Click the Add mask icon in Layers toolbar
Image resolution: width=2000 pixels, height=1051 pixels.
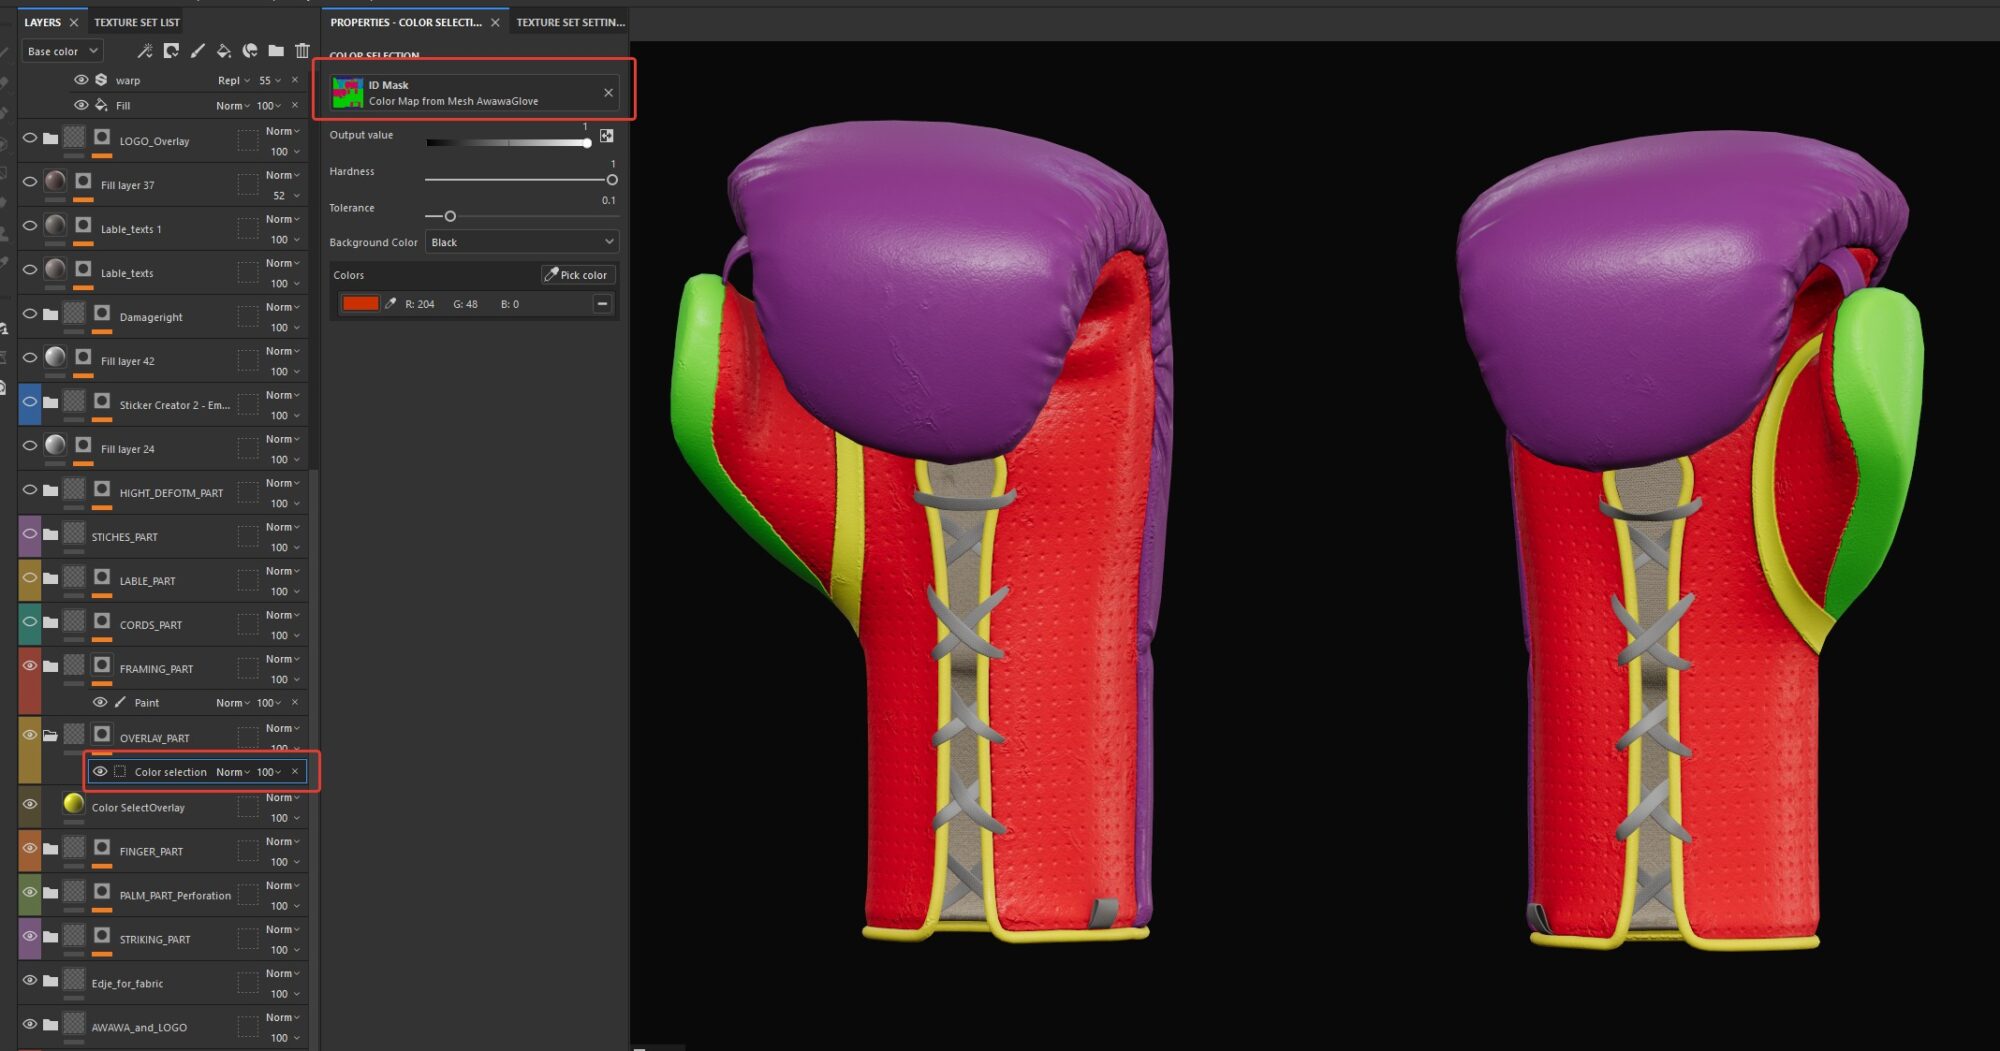[172, 51]
